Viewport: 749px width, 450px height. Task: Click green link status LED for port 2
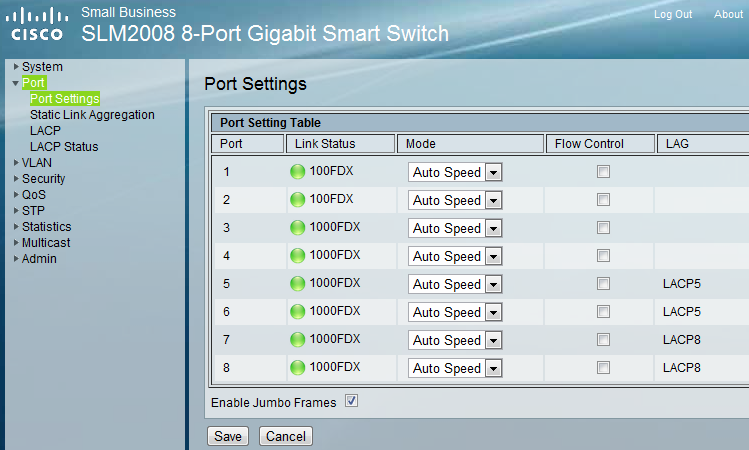point(297,200)
